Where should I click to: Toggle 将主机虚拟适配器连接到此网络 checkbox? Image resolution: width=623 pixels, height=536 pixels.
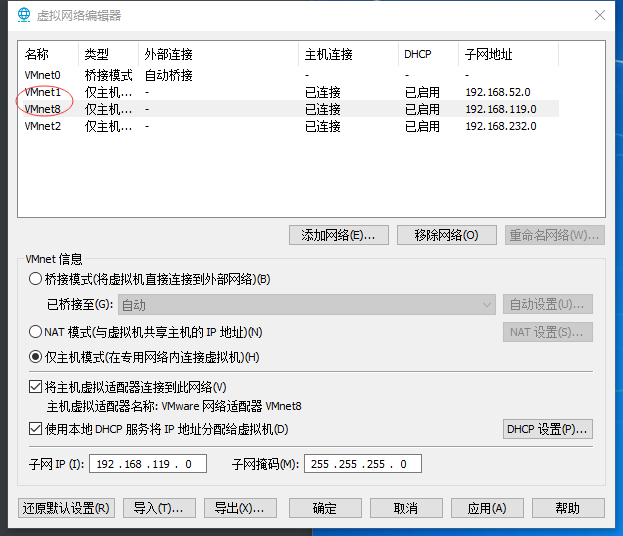35,387
